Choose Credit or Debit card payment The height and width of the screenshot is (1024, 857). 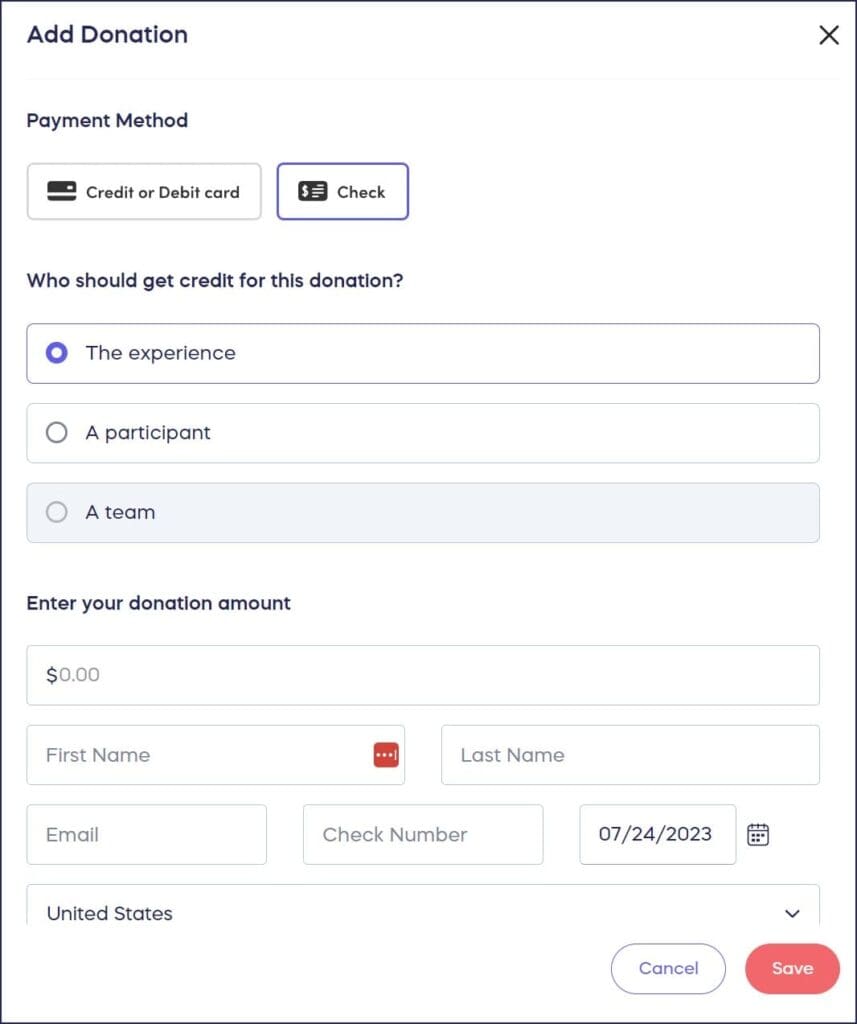pos(144,192)
